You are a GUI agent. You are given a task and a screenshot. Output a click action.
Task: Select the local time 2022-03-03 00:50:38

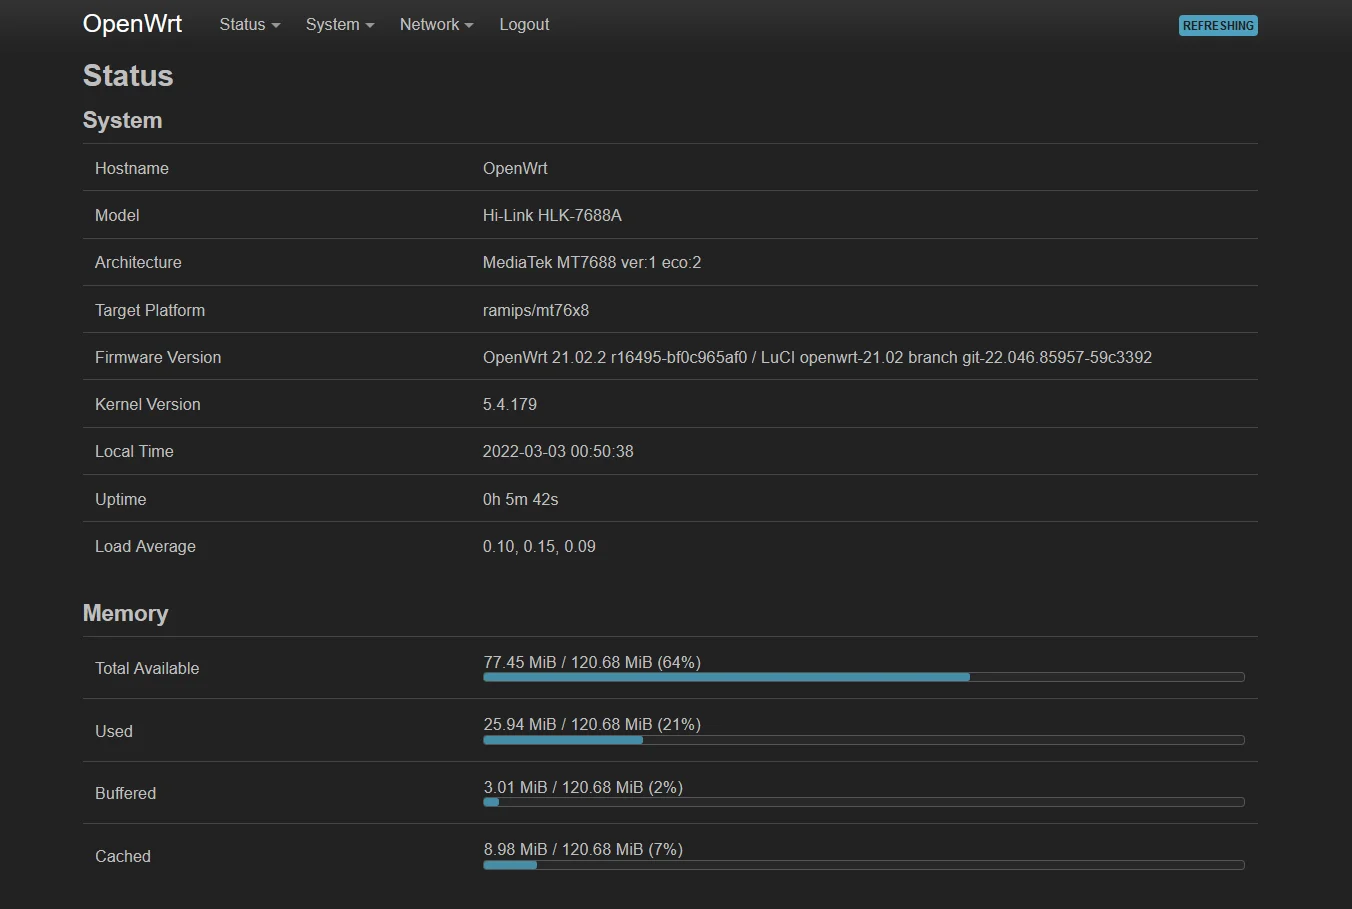pyautogui.click(x=558, y=451)
